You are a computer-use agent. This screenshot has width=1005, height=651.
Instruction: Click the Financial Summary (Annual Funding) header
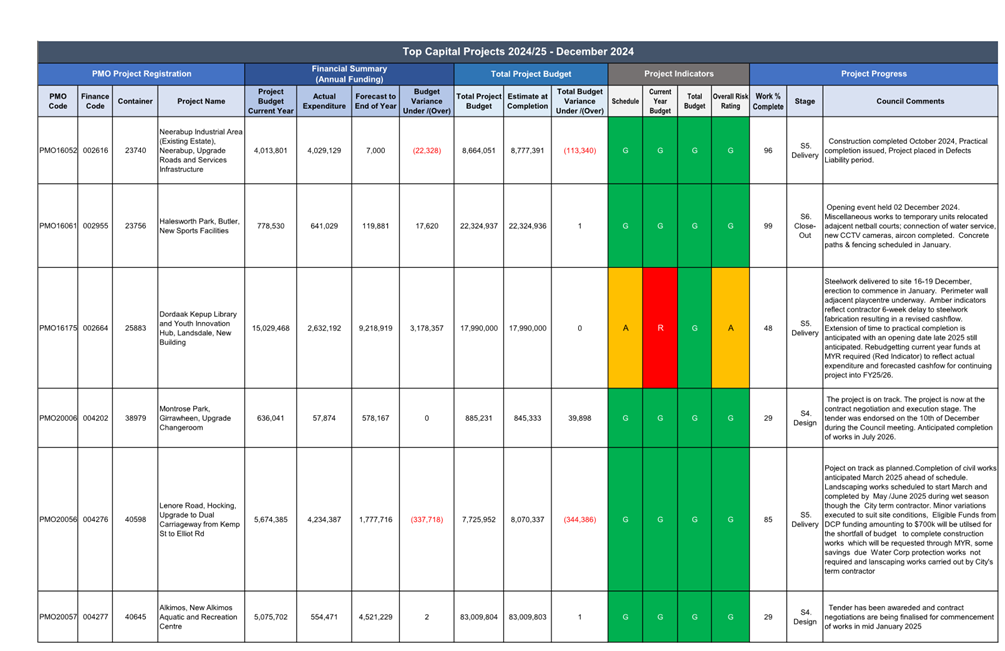click(349, 74)
